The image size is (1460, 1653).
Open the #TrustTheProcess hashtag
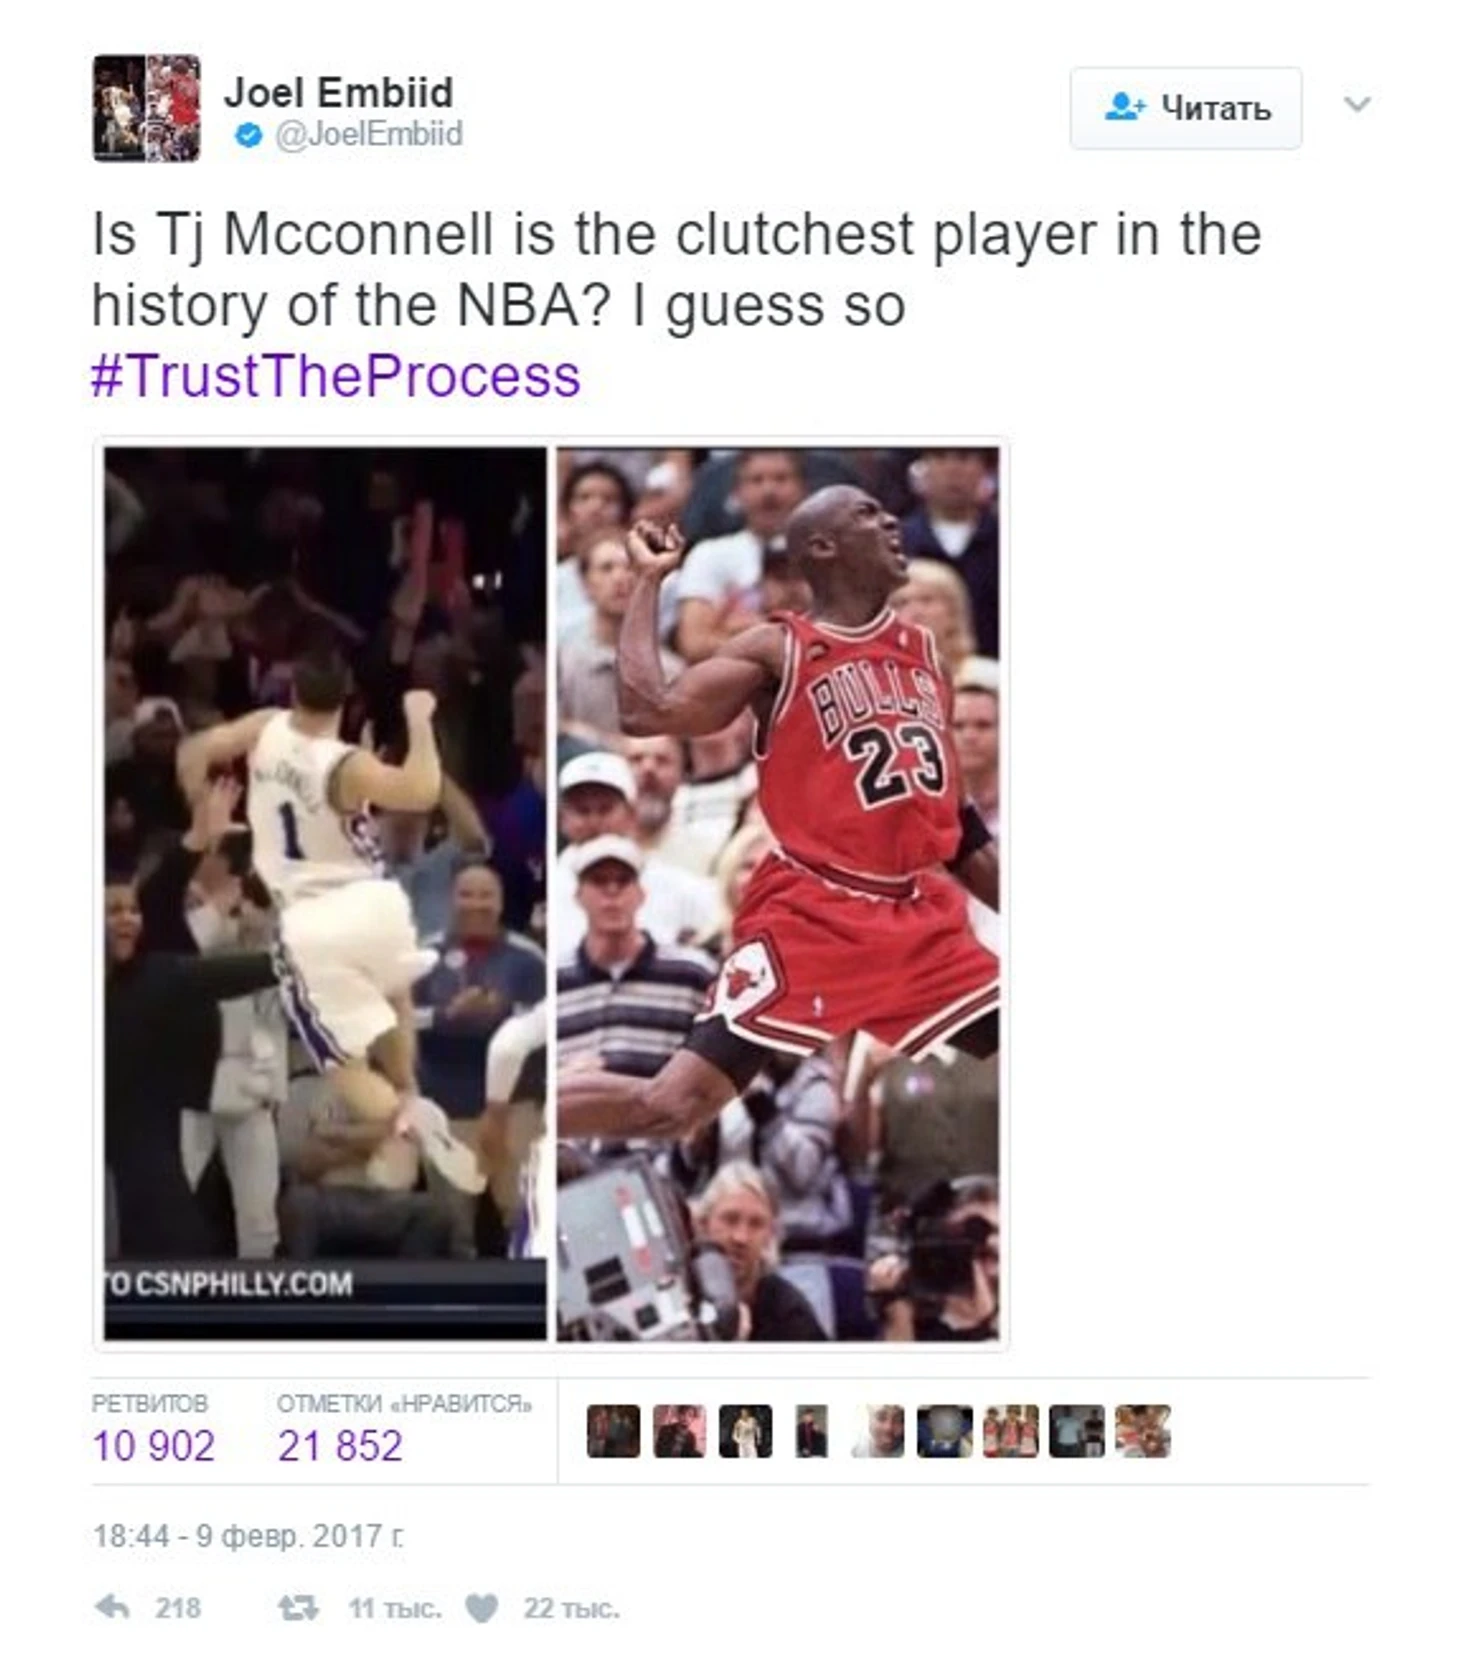[x=335, y=376]
